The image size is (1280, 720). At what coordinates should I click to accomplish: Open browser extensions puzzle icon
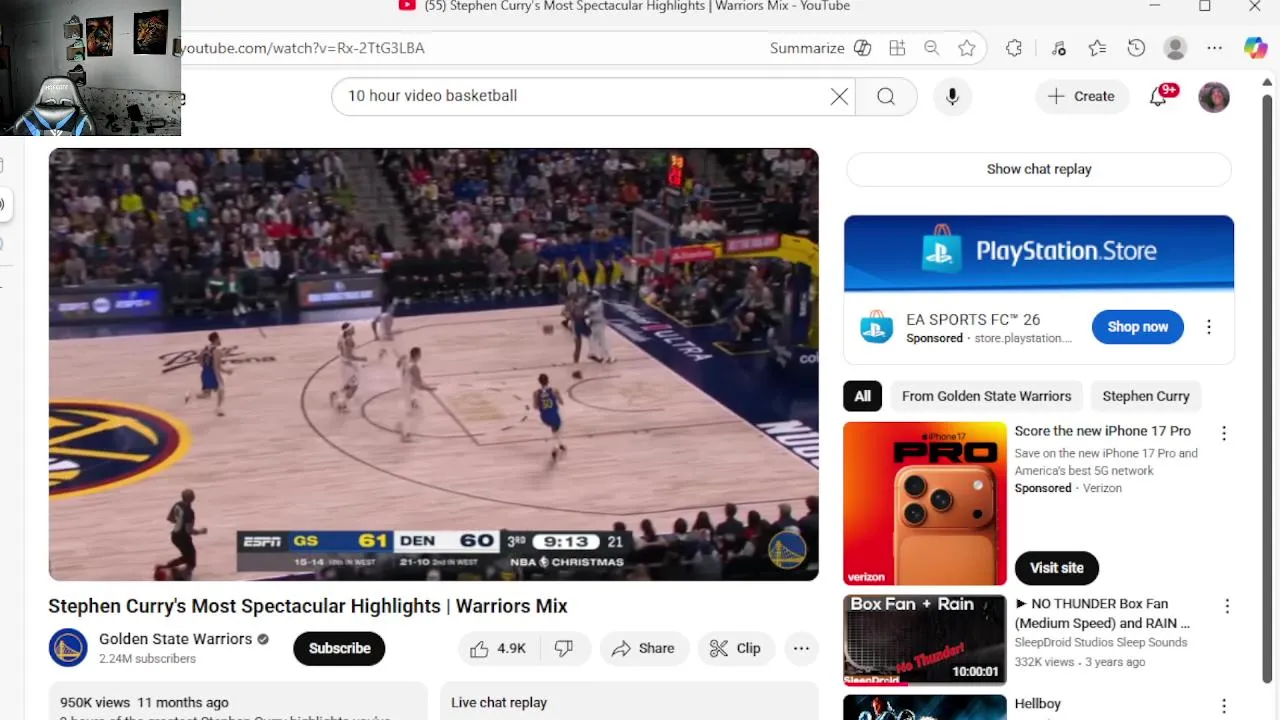click(x=1014, y=48)
